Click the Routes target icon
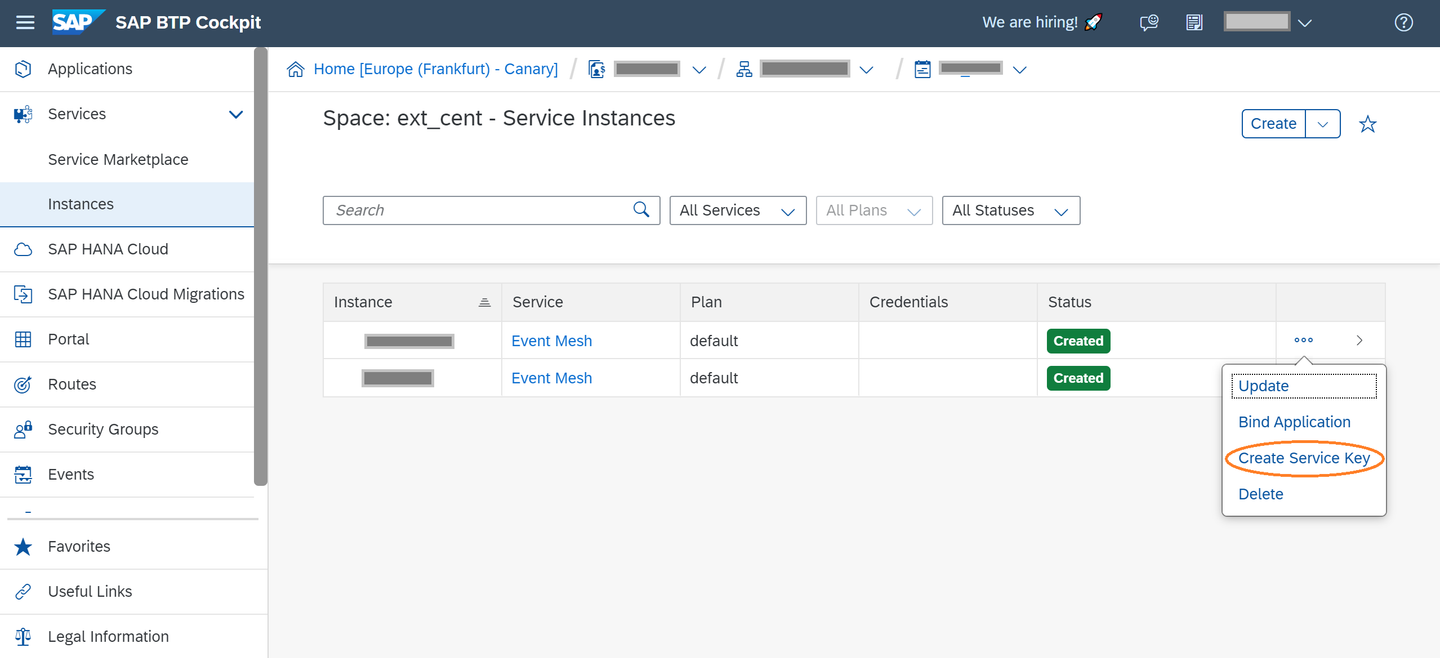The height and width of the screenshot is (658, 1440). [x=23, y=384]
